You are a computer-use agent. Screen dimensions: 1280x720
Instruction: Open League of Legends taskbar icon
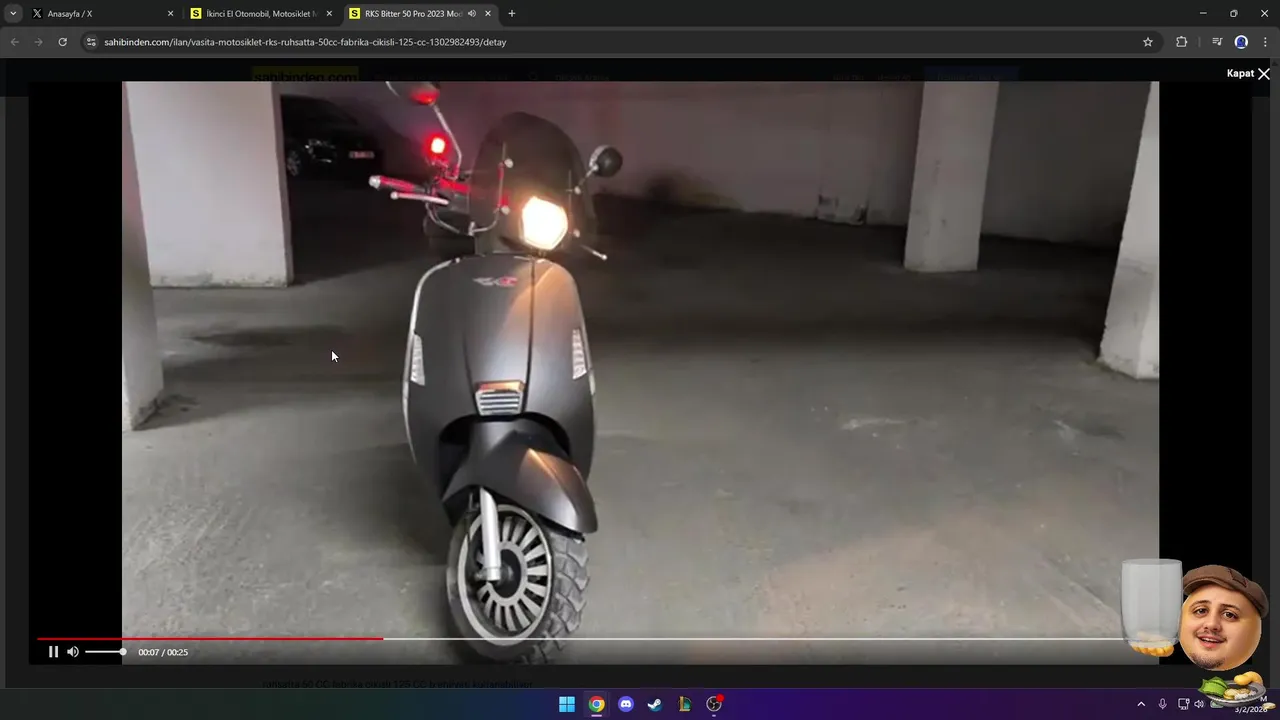pyautogui.click(x=685, y=704)
